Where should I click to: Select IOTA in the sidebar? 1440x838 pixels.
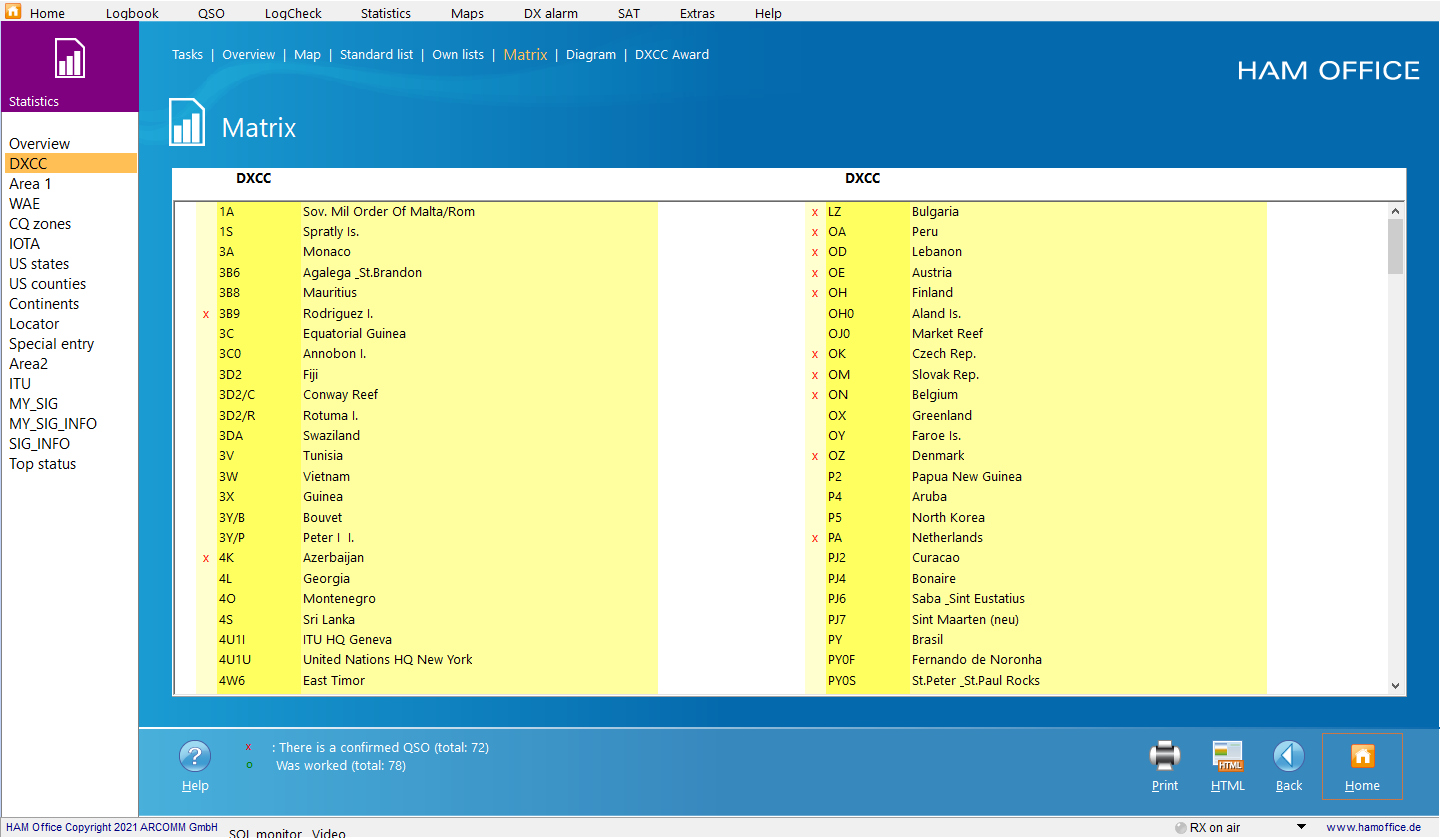pyautogui.click(x=25, y=244)
